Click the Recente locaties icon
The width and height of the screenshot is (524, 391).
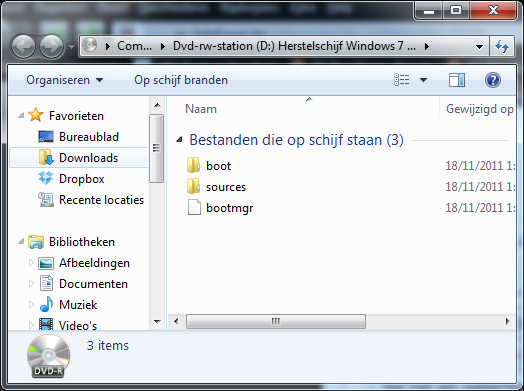[46, 200]
